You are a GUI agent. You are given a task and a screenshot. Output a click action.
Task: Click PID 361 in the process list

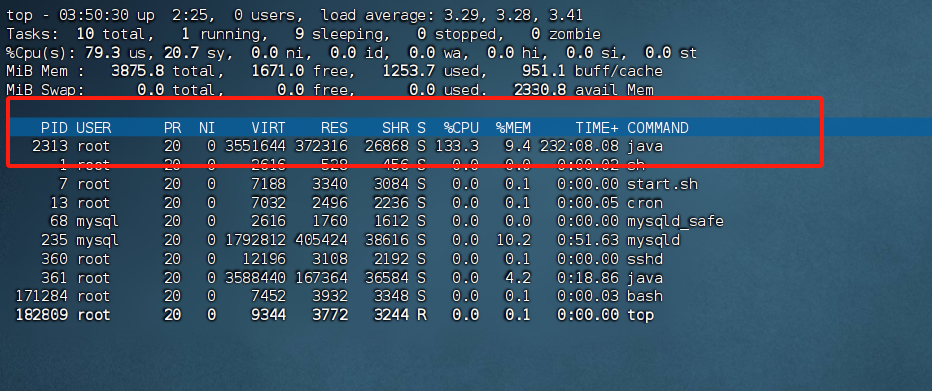54,278
